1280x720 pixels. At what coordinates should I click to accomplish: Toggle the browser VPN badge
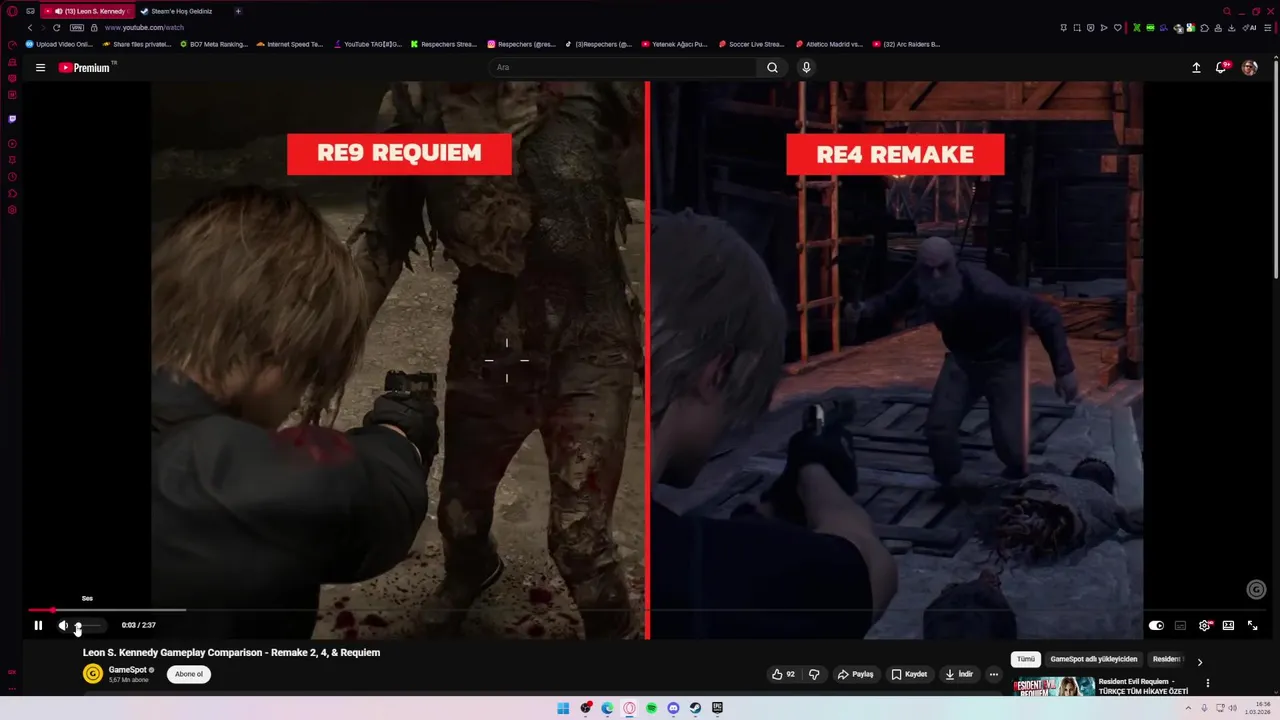point(77,28)
